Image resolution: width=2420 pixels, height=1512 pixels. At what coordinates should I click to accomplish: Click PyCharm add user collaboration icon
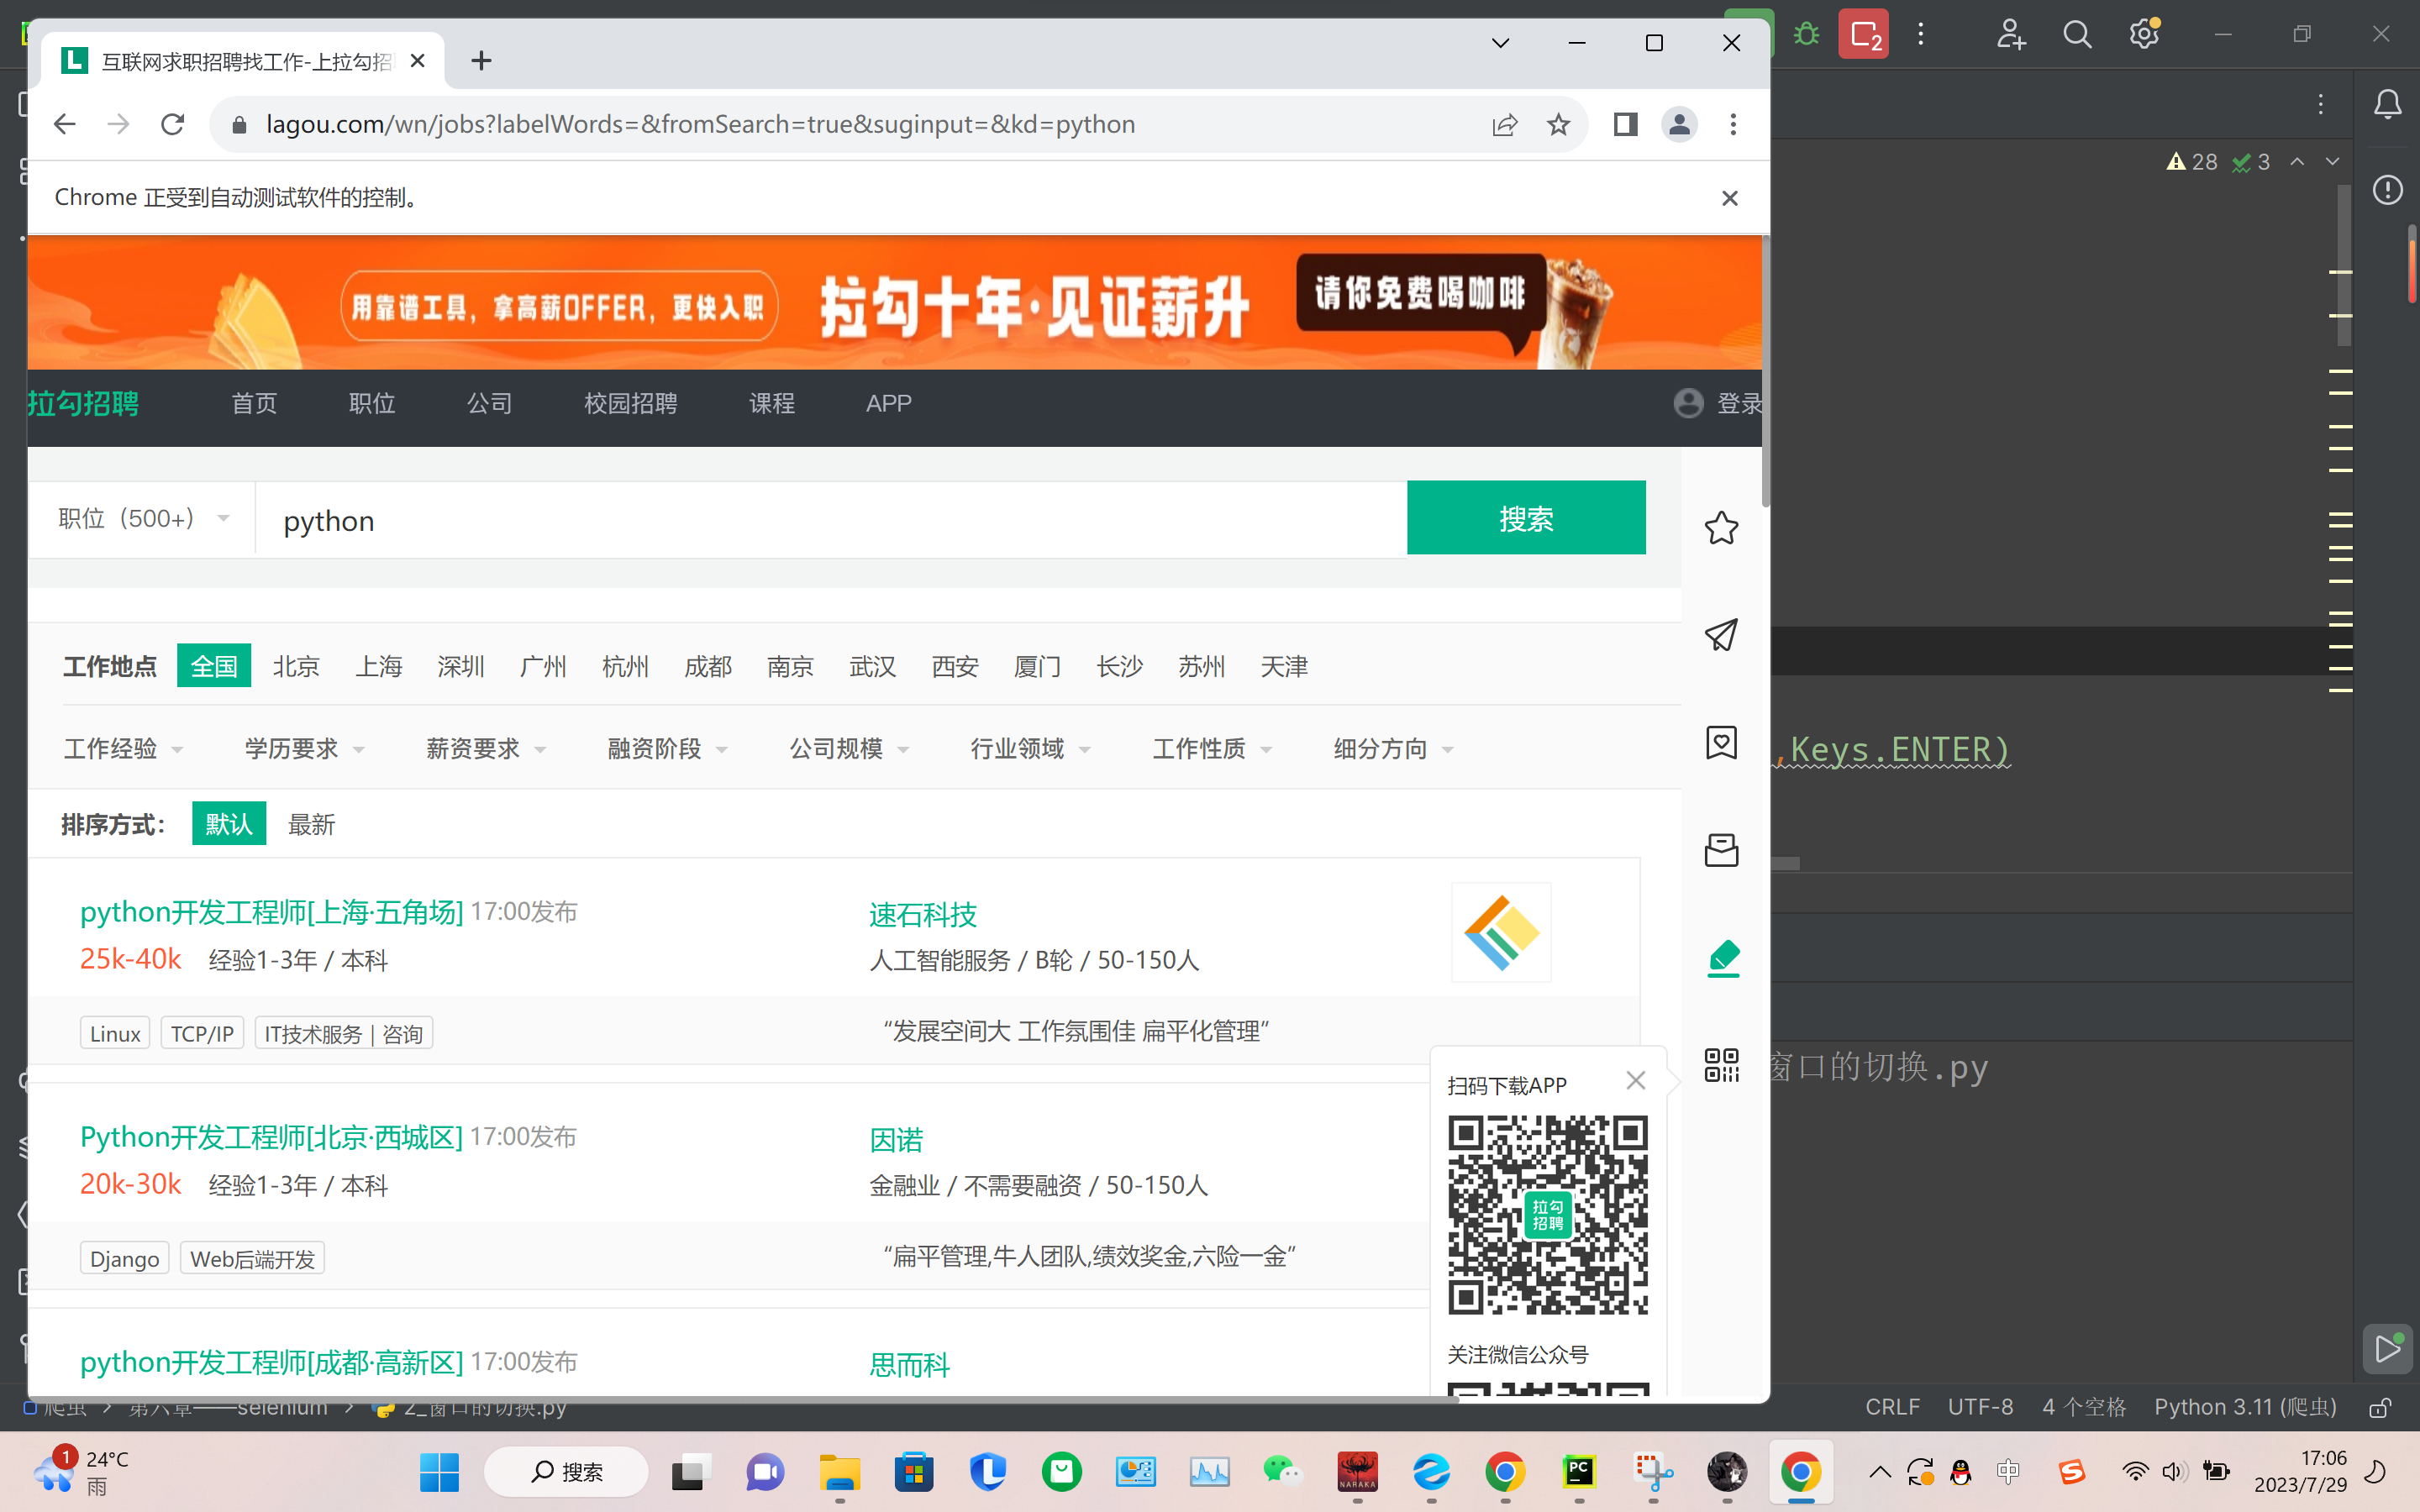[x=2010, y=35]
